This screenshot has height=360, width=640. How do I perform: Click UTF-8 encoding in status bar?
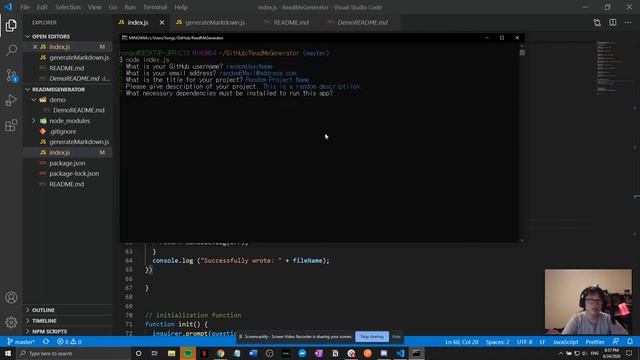(524, 342)
